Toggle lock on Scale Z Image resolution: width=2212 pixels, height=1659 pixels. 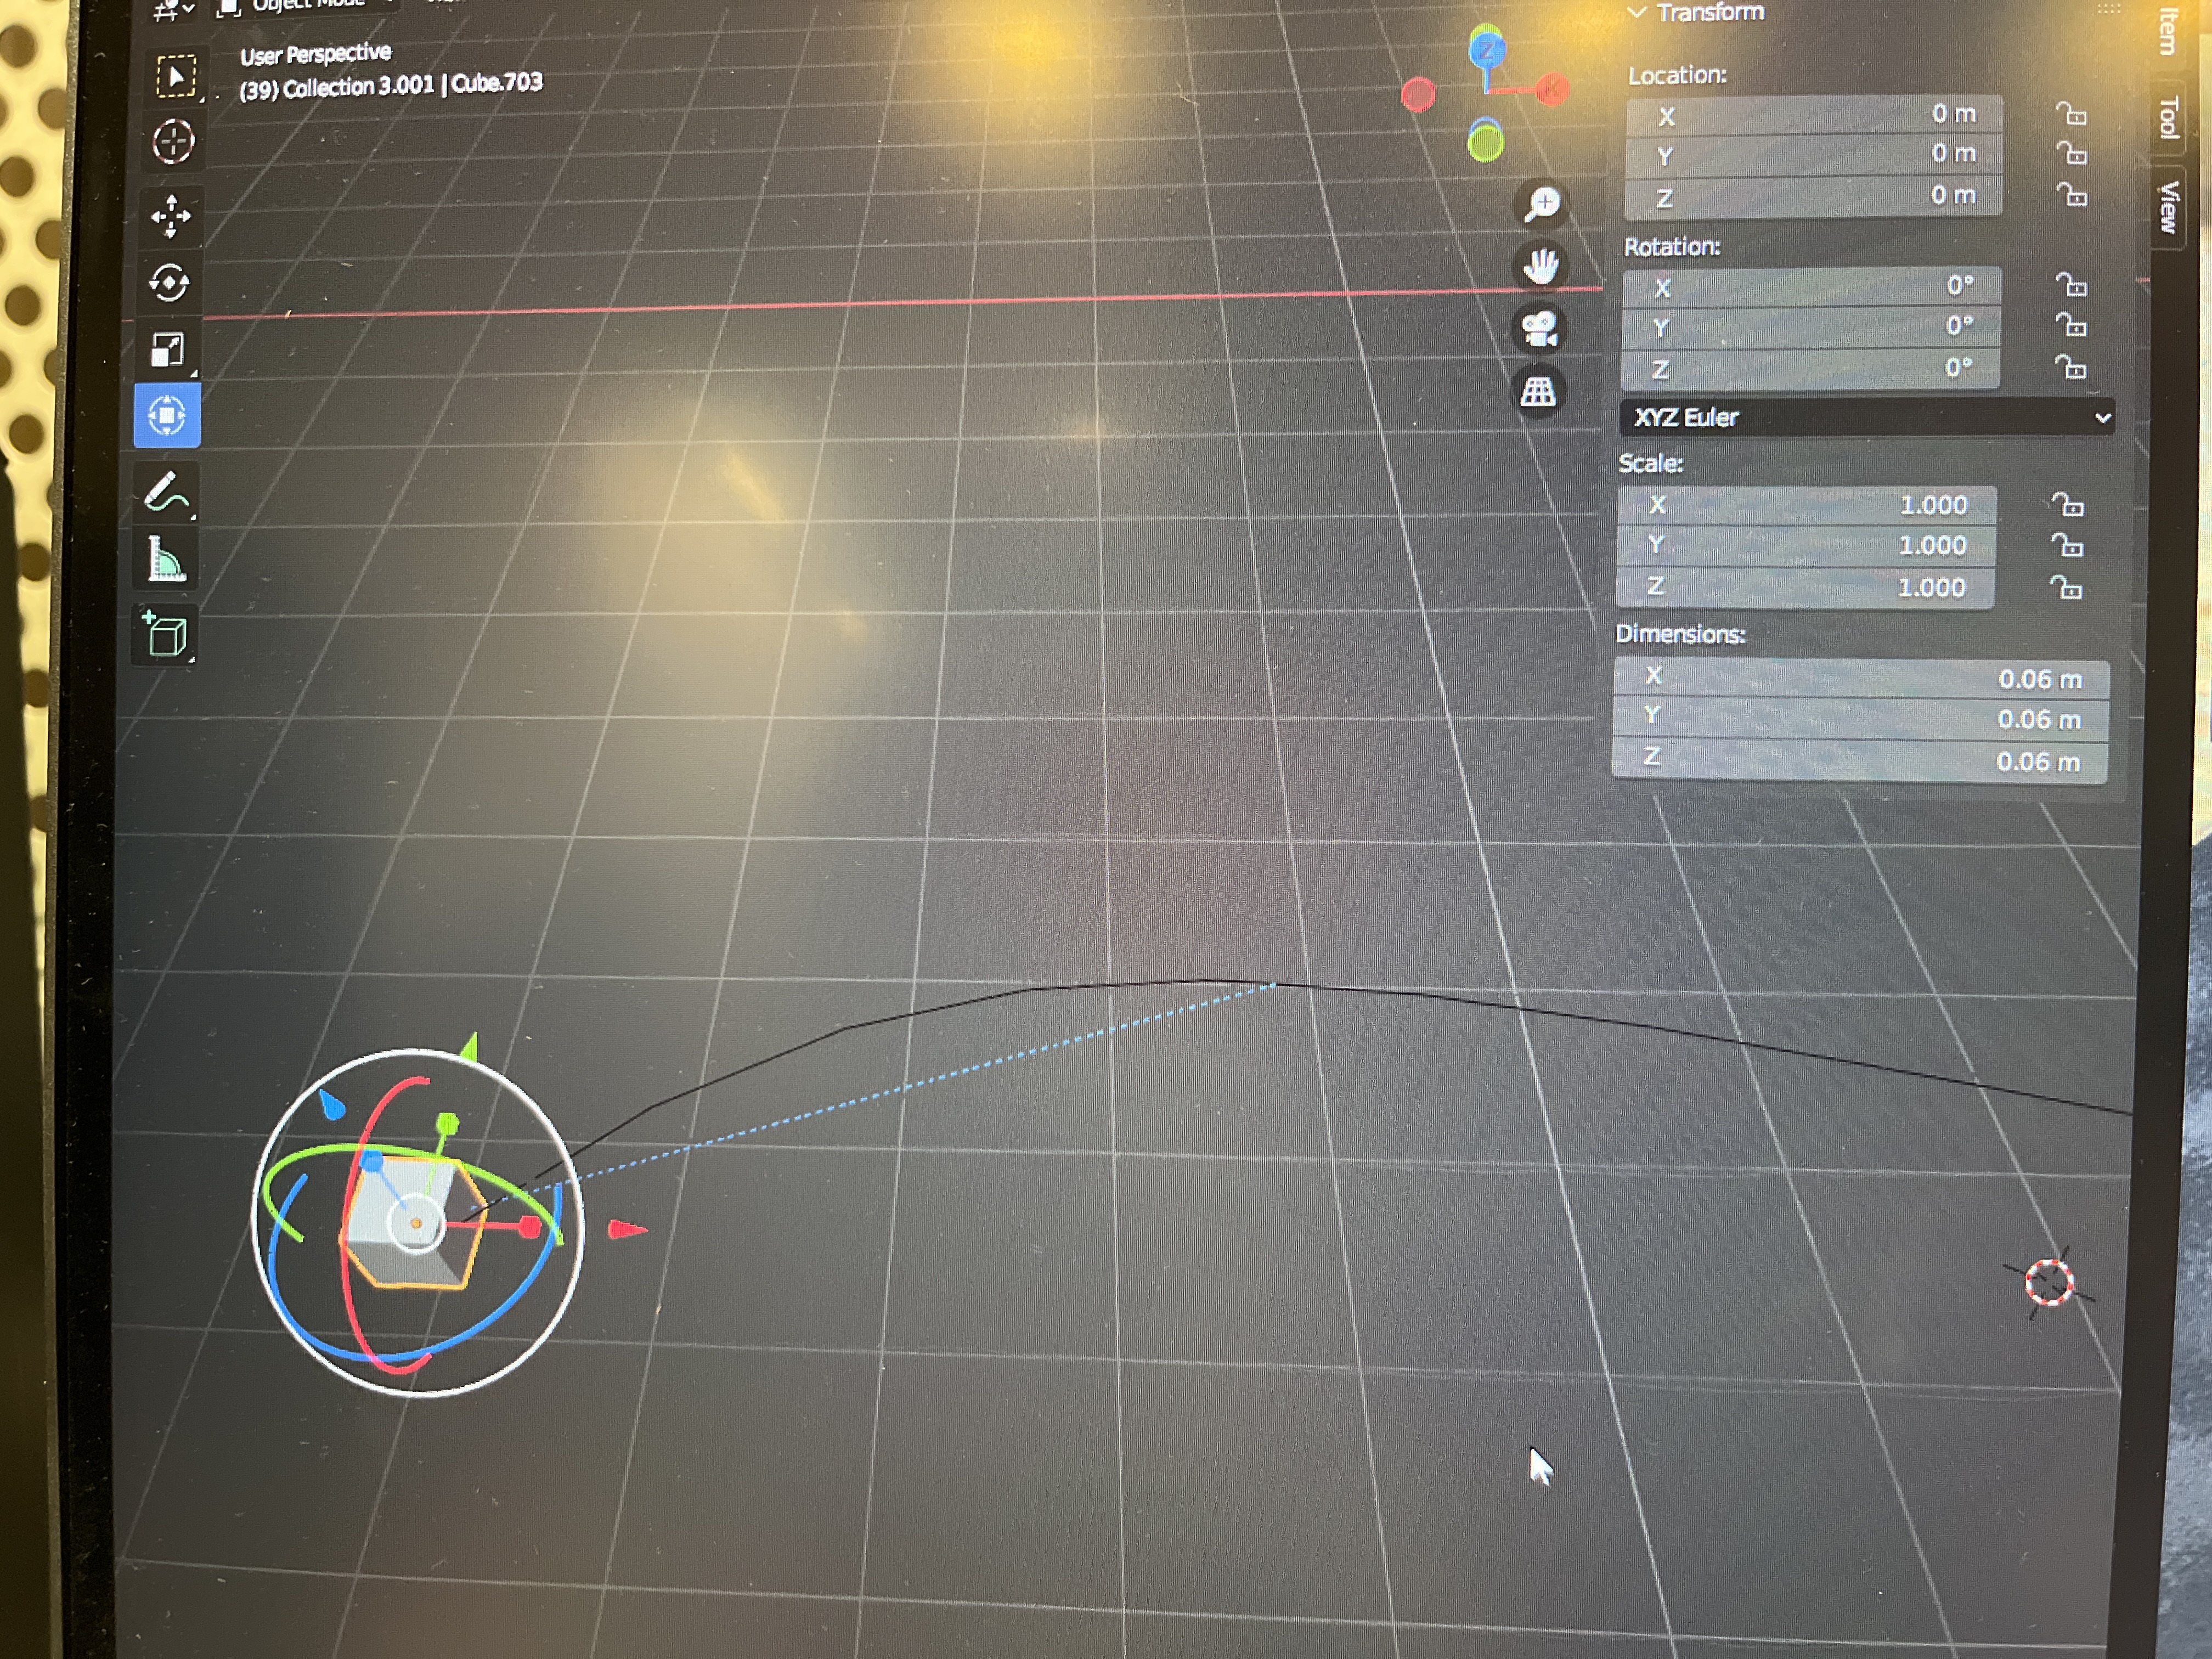(2065, 588)
